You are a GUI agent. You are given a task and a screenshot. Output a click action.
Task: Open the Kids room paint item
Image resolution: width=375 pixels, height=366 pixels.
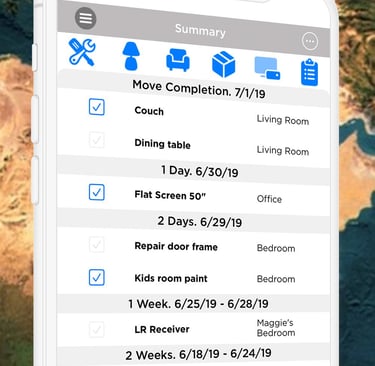pyautogui.click(x=171, y=278)
